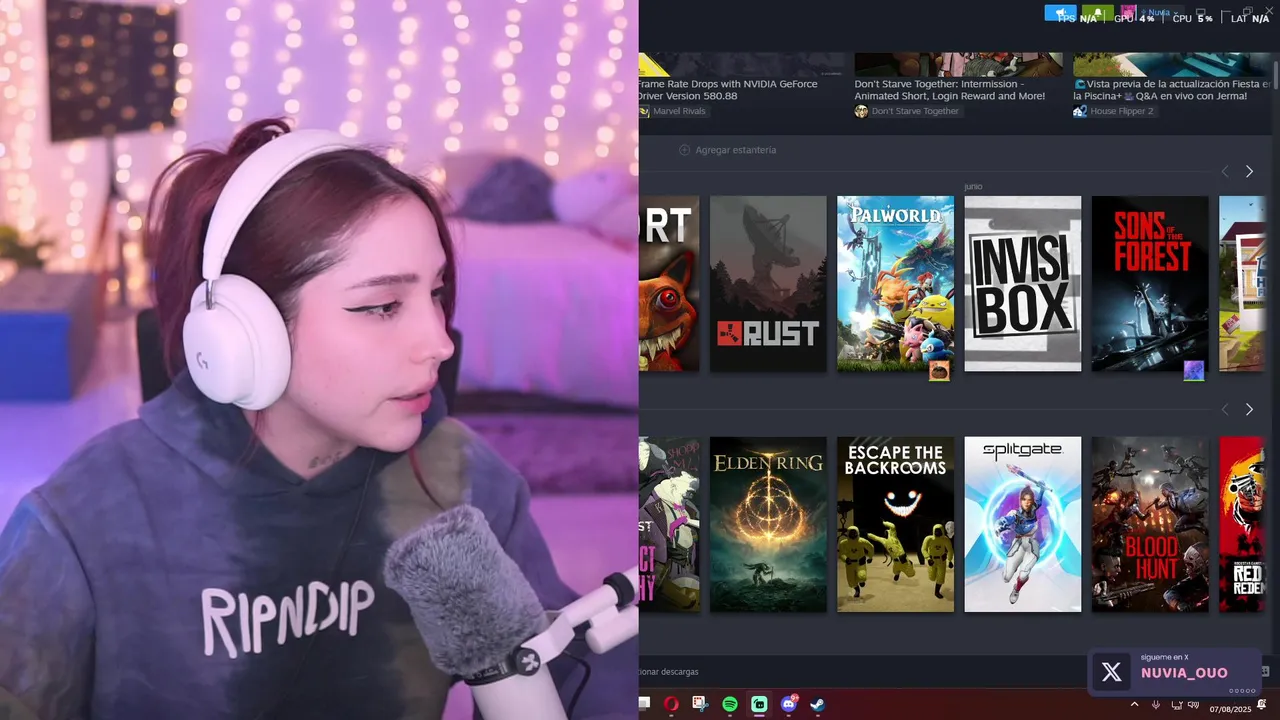
Task: Click the plus icon beside Agregar estantería
Action: pos(685,150)
